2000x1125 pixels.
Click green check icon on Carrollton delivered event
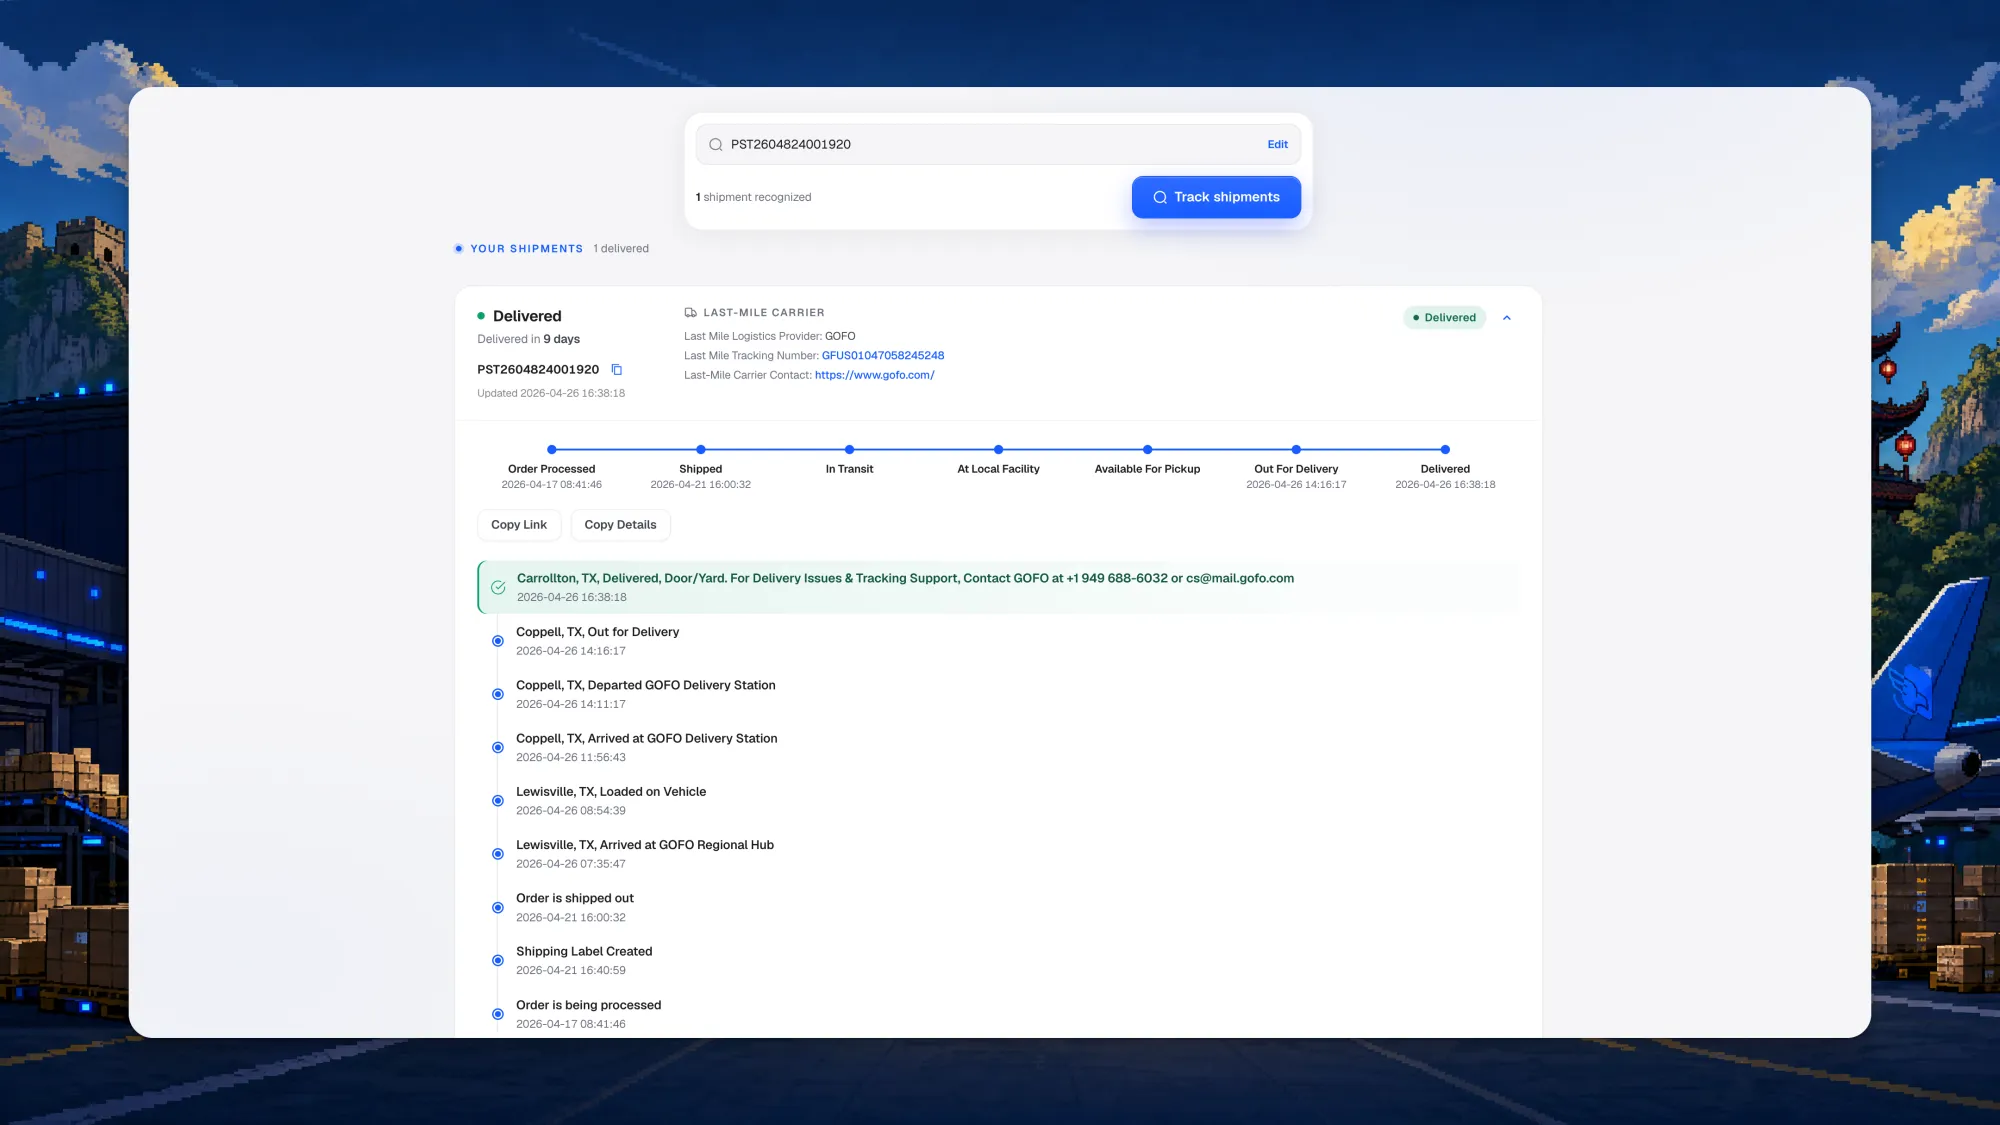(498, 588)
